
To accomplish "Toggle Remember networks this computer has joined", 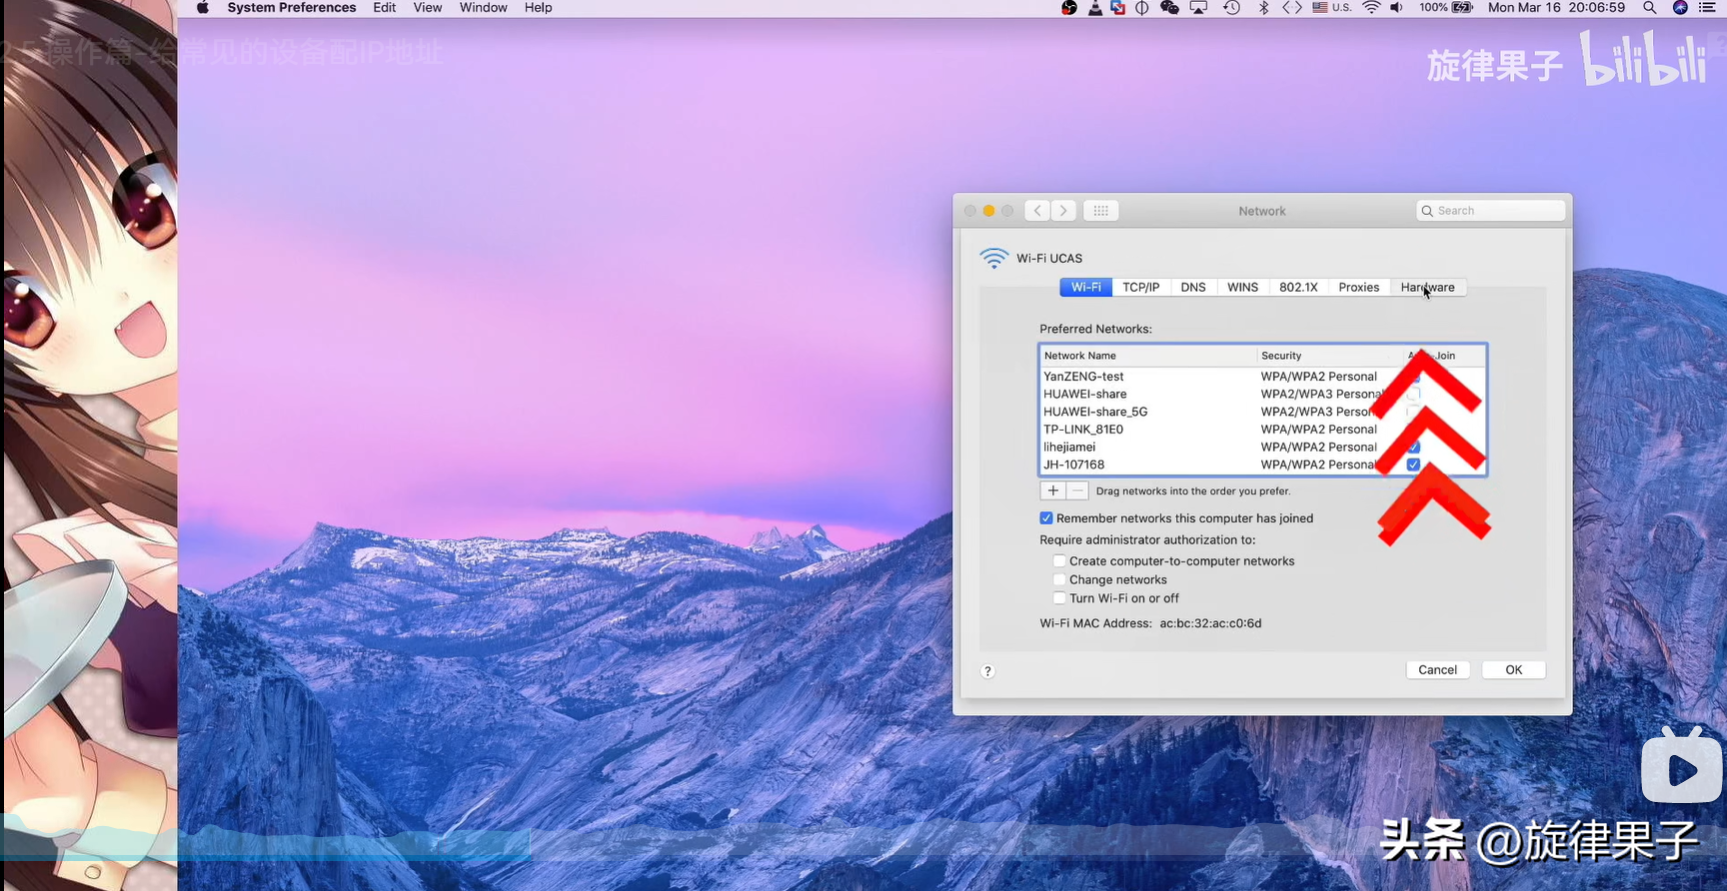I will [x=1047, y=518].
